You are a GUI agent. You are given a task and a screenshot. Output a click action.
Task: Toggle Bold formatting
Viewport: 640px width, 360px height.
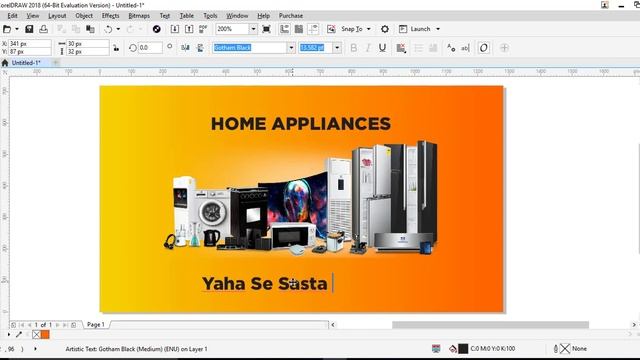tap(353, 48)
